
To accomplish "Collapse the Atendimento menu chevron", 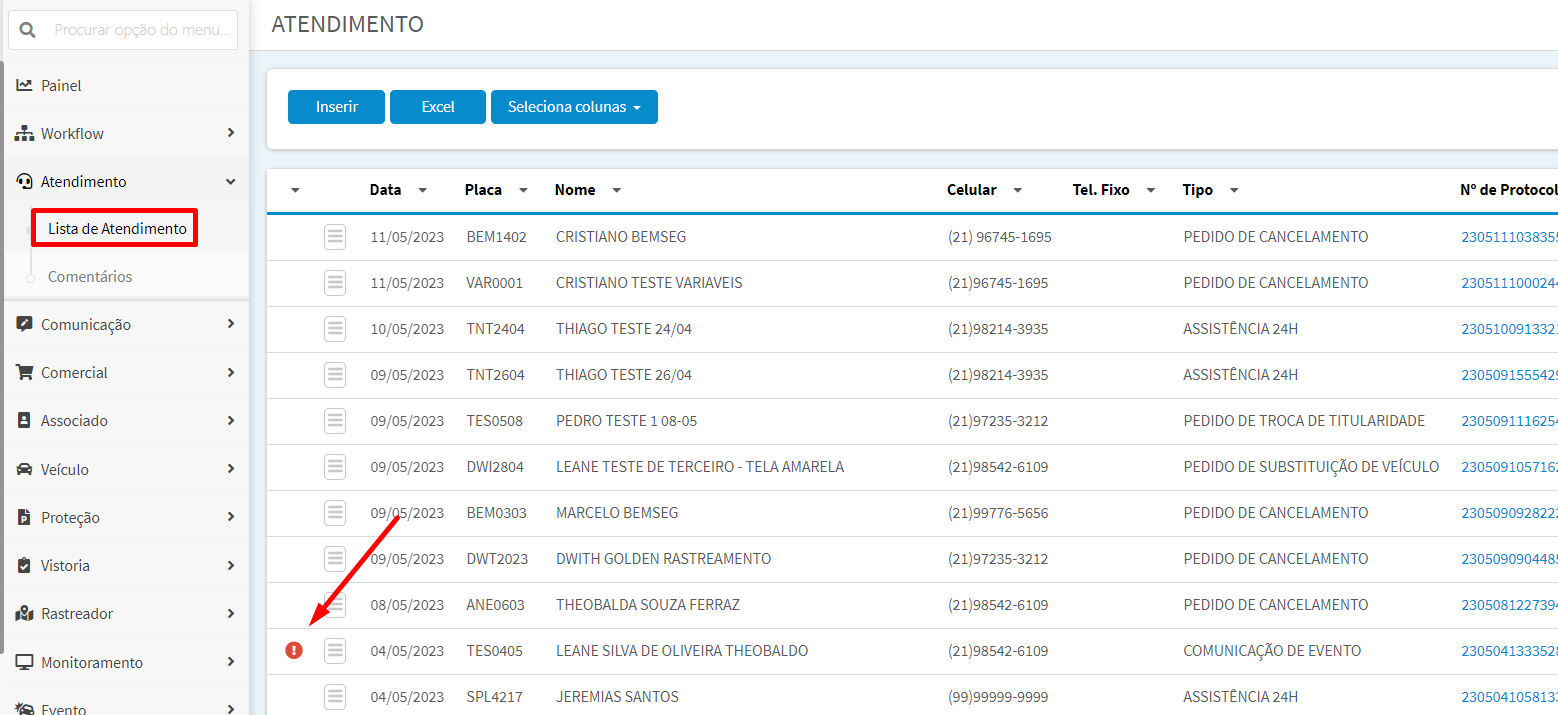I will pos(231,181).
